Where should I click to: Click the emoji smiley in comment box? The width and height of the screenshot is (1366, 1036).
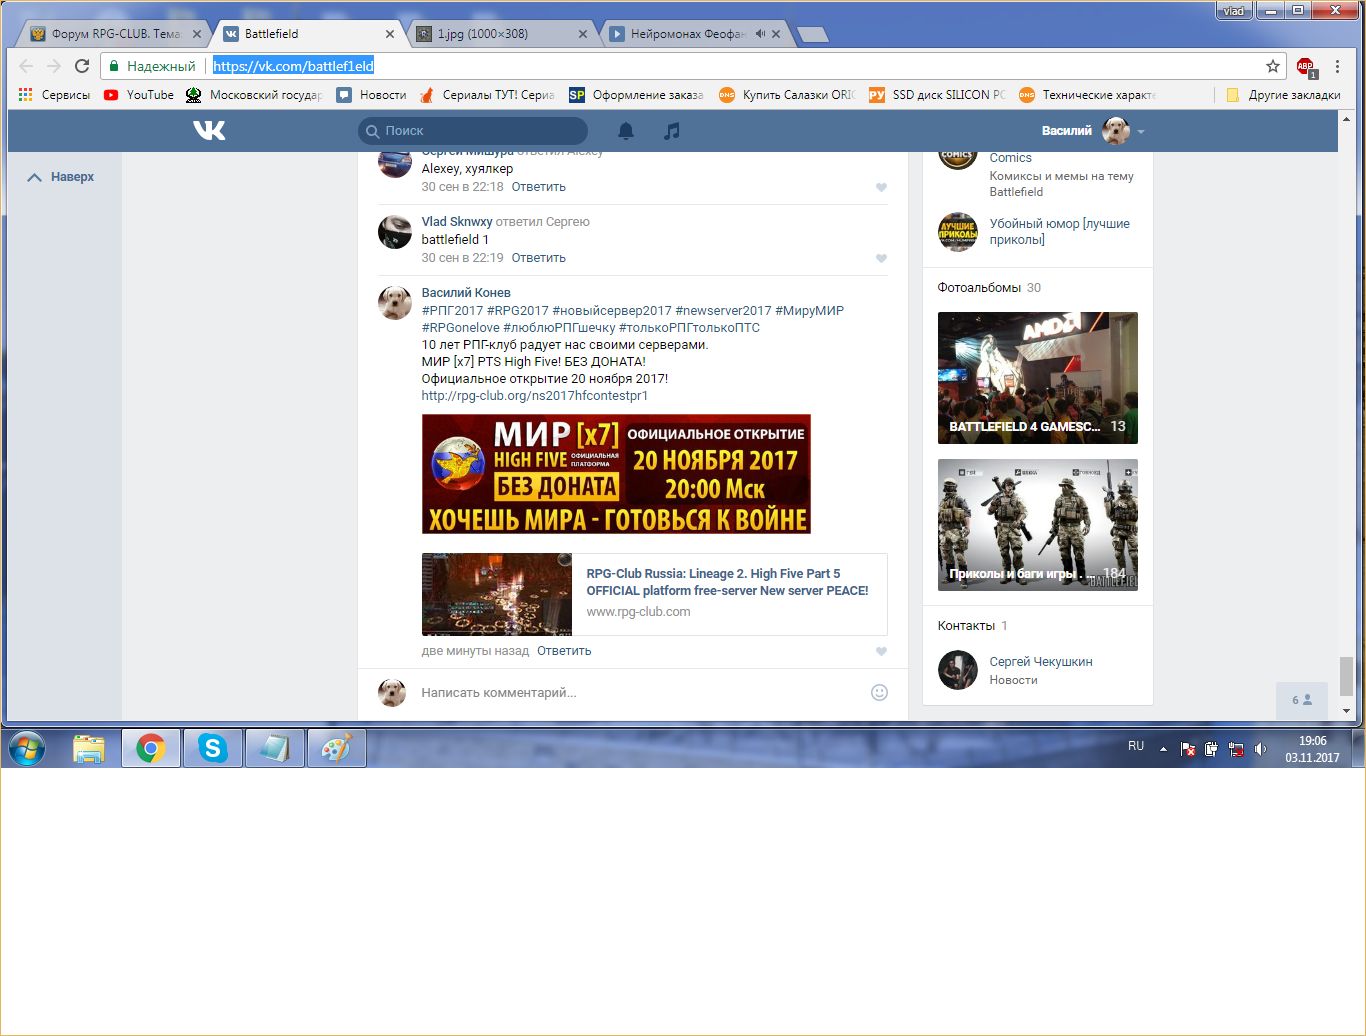(879, 692)
